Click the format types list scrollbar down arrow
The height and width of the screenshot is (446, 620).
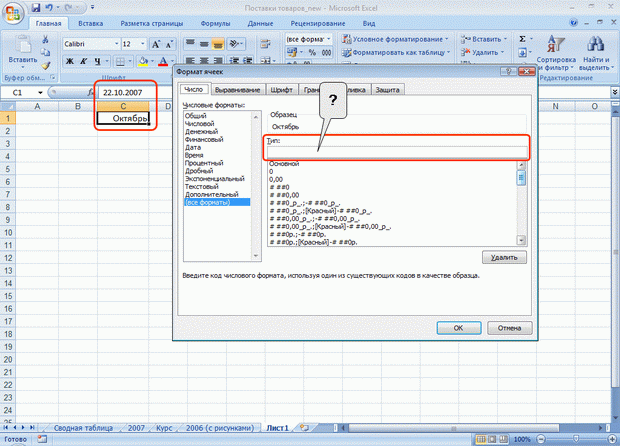522,240
